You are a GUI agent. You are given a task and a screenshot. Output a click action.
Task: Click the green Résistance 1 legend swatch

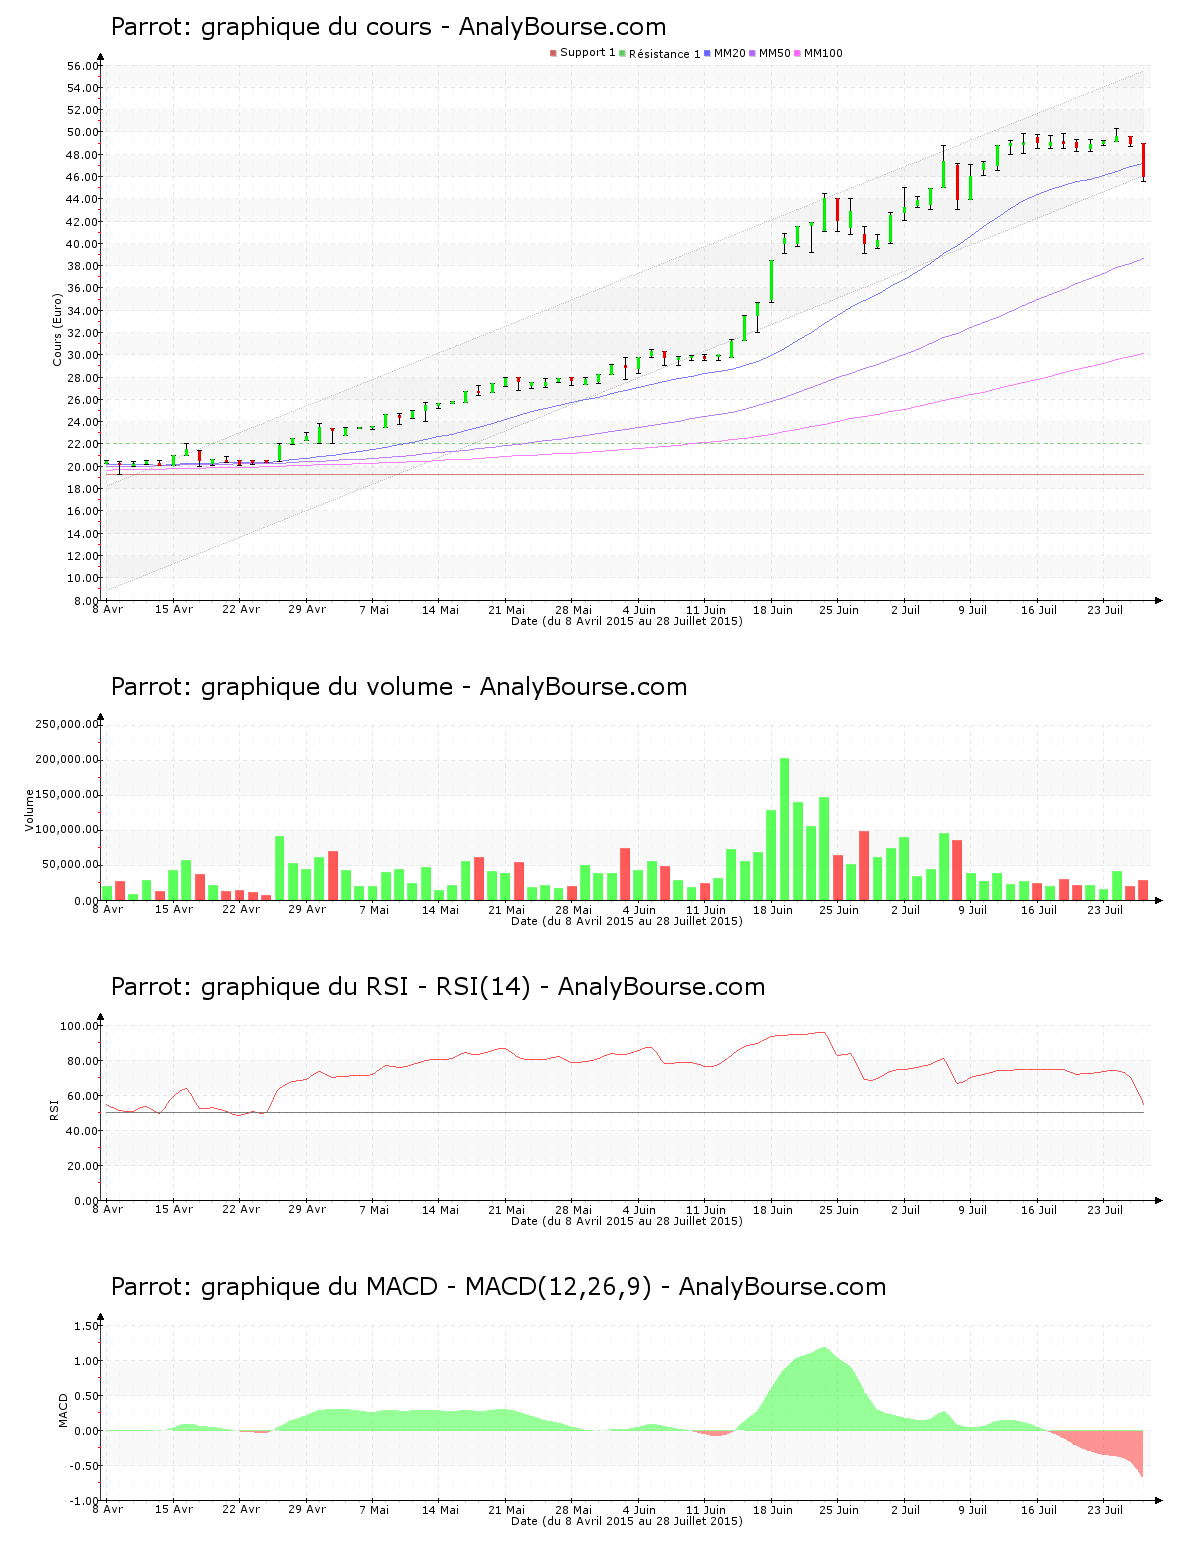click(622, 53)
